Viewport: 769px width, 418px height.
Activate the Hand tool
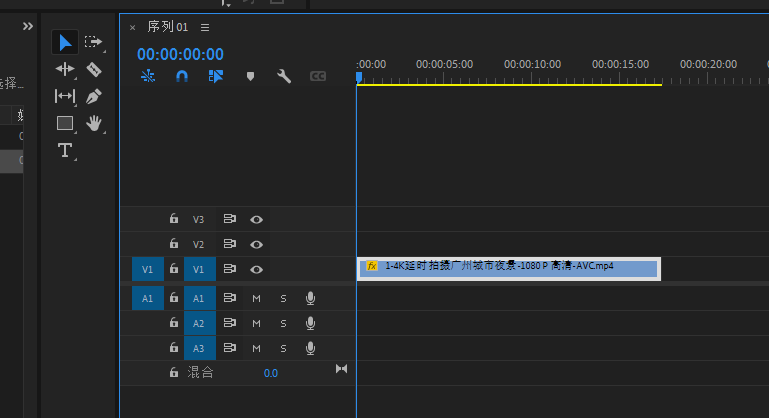[94, 123]
